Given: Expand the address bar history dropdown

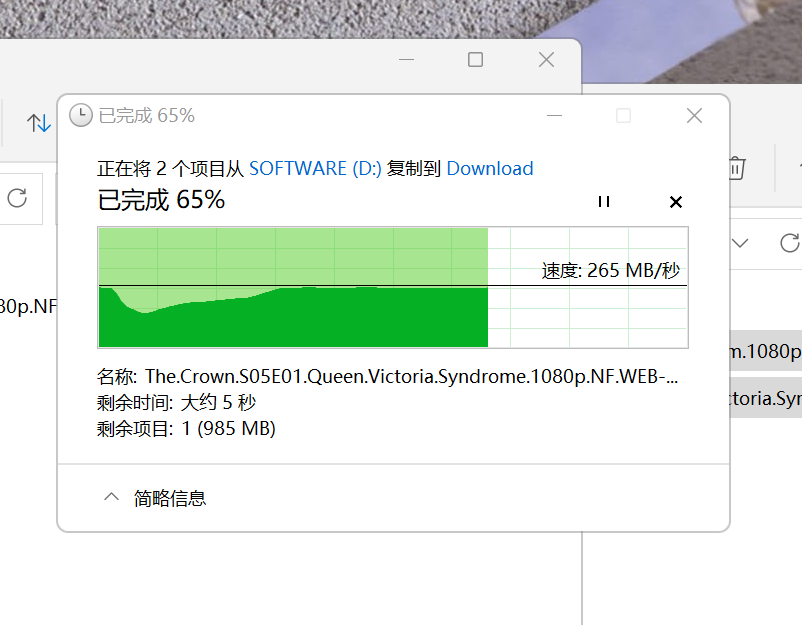Looking at the screenshot, I should pos(741,243).
